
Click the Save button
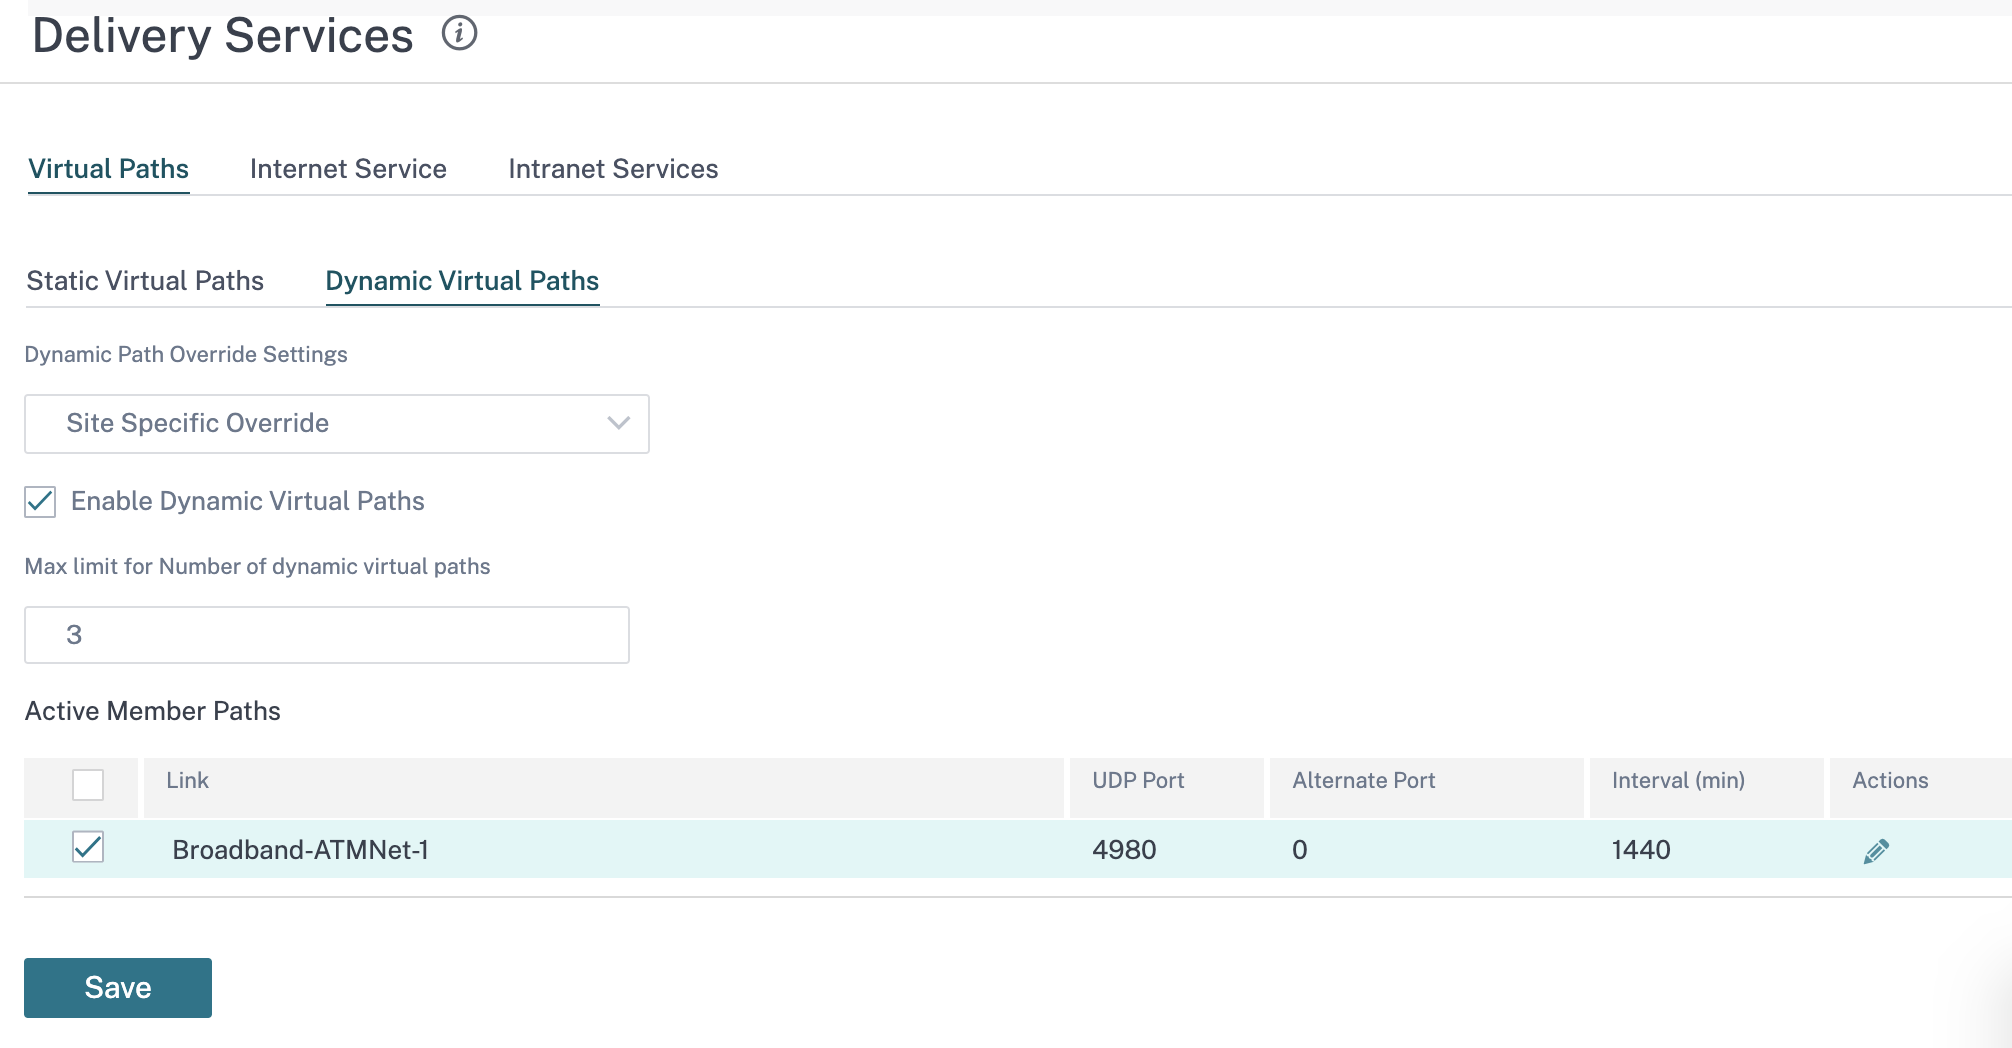pyautogui.click(x=118, y=988)
